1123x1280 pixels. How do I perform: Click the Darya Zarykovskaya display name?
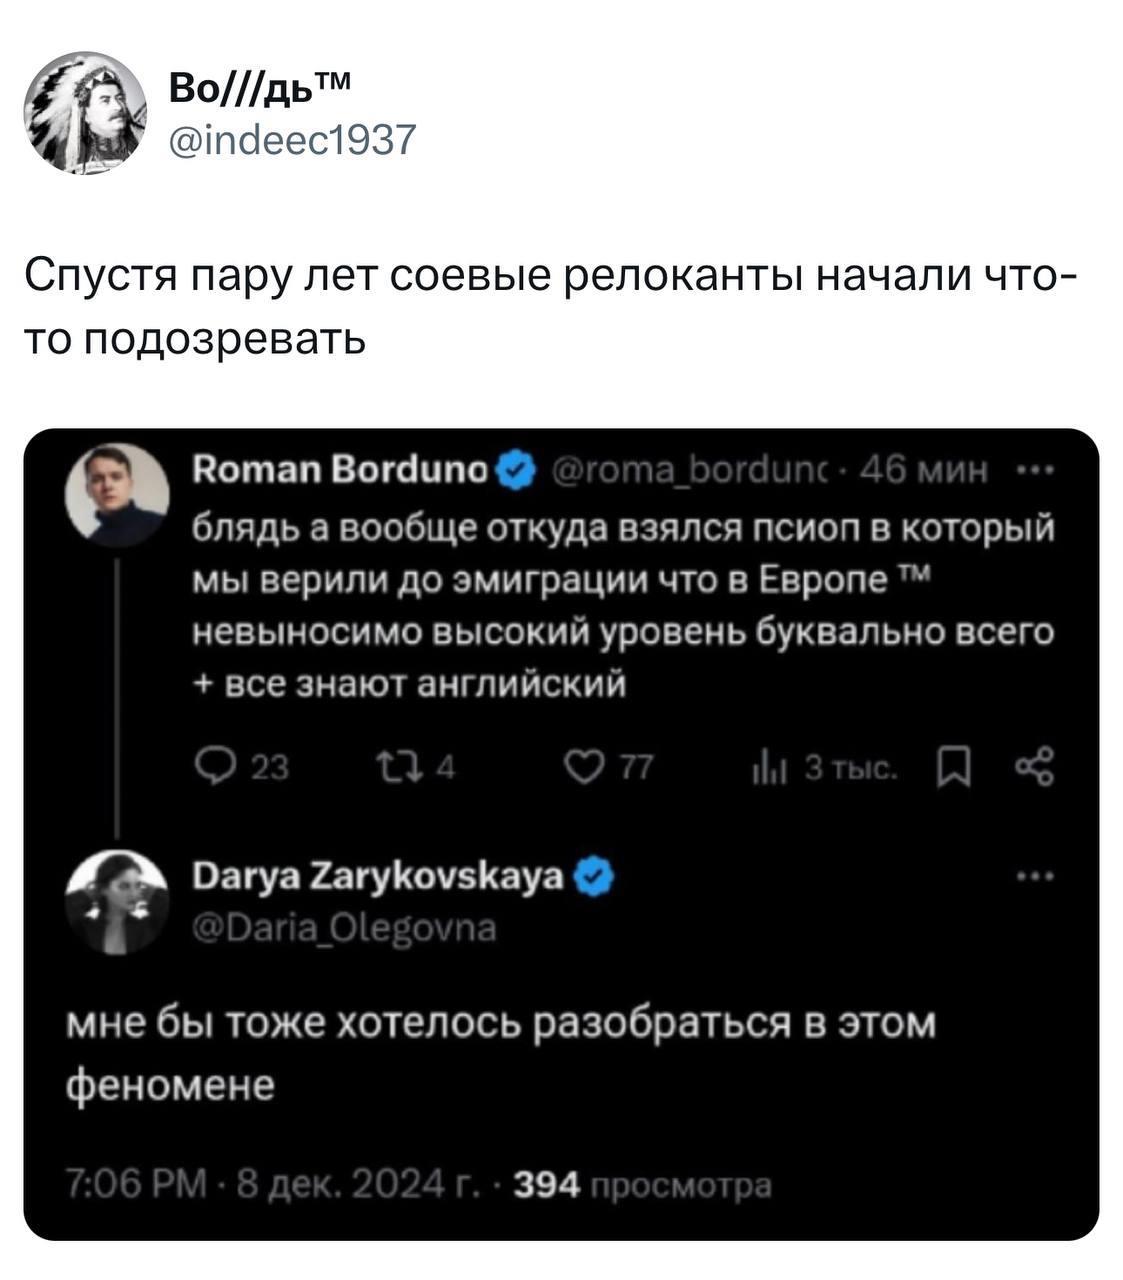[378, 879]
